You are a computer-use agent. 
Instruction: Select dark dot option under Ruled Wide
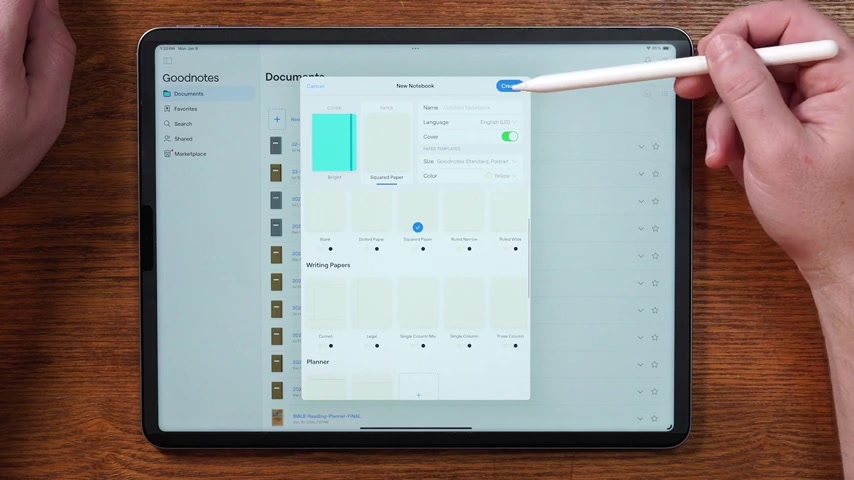[x=515, y=249]
